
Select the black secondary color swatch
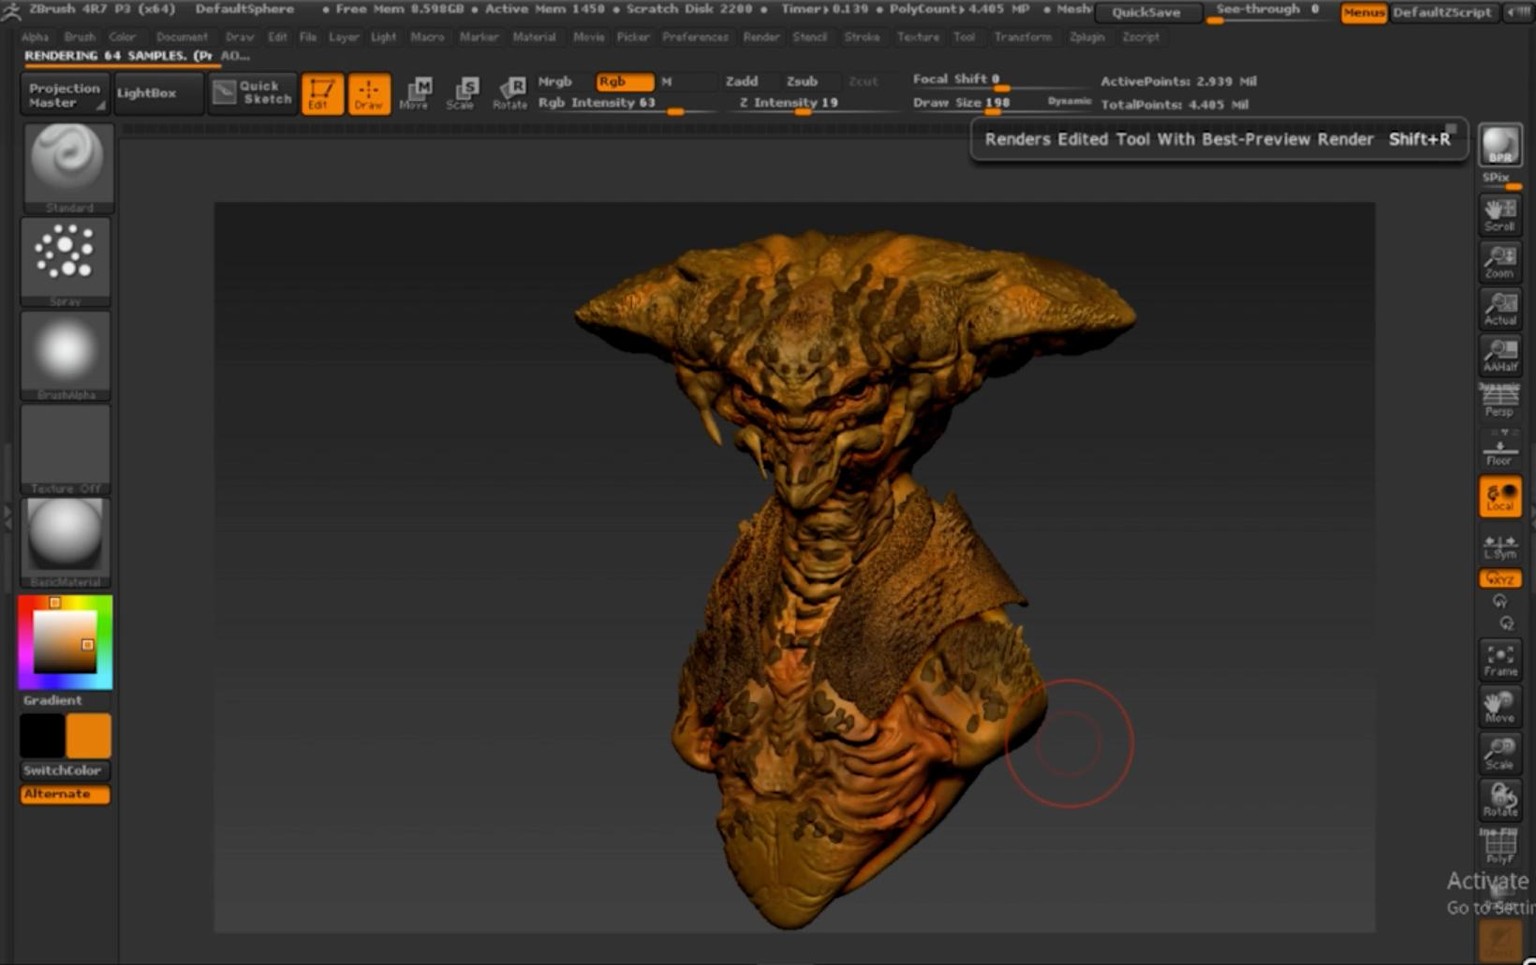pyautogui.click(x=42, y=737)
